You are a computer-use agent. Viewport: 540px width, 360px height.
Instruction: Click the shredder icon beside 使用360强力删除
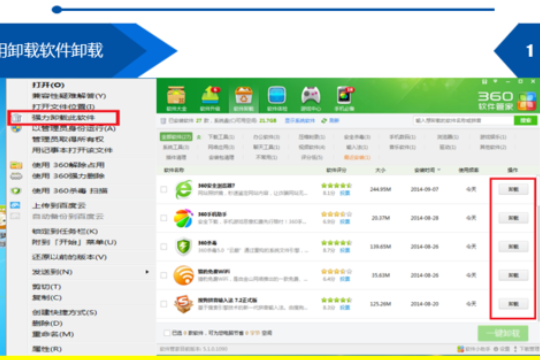pyautogui.click(x=16, y=176)
